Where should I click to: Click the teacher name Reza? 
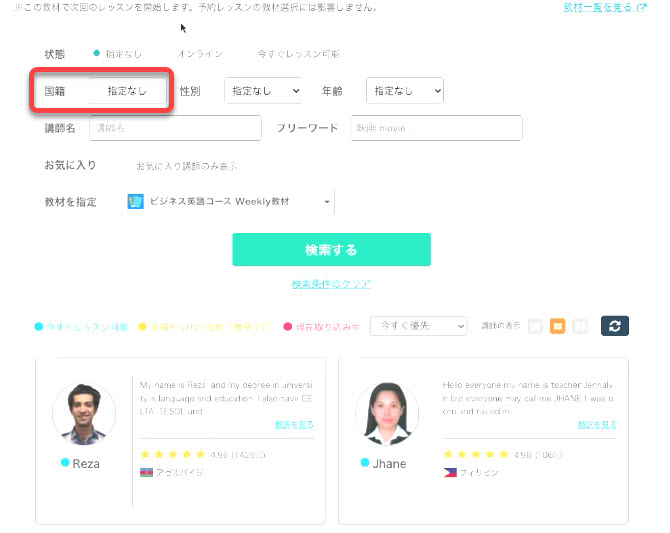[86, 464]
